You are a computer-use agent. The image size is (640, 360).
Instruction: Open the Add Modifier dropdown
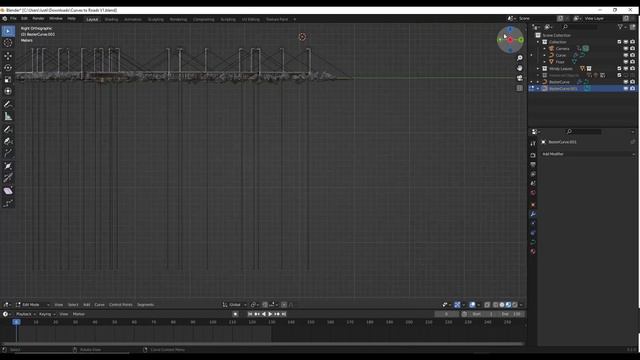click(588, 154)
